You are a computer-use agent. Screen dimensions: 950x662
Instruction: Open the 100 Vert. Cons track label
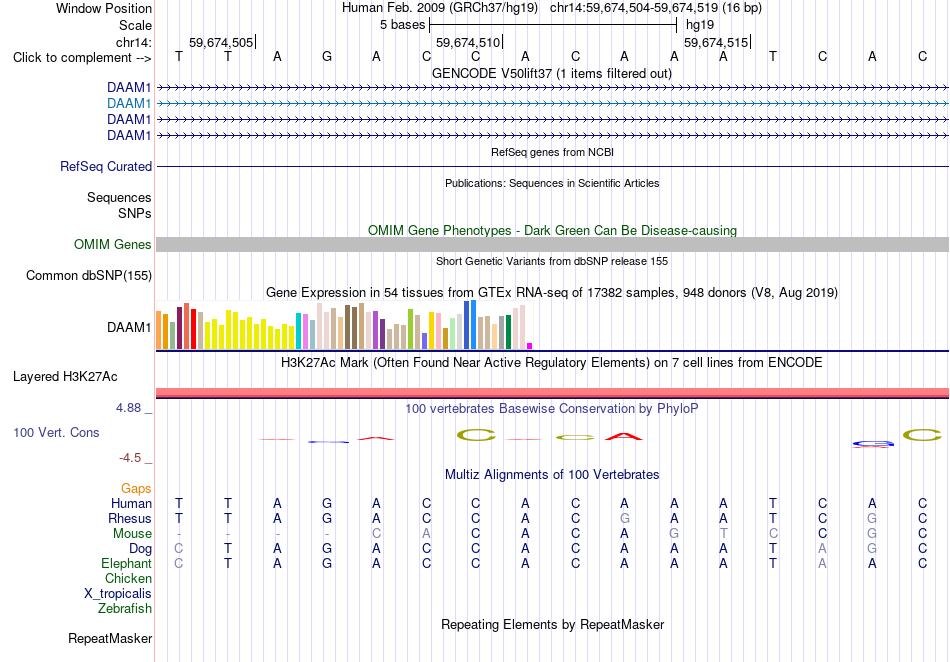(56, 432)
